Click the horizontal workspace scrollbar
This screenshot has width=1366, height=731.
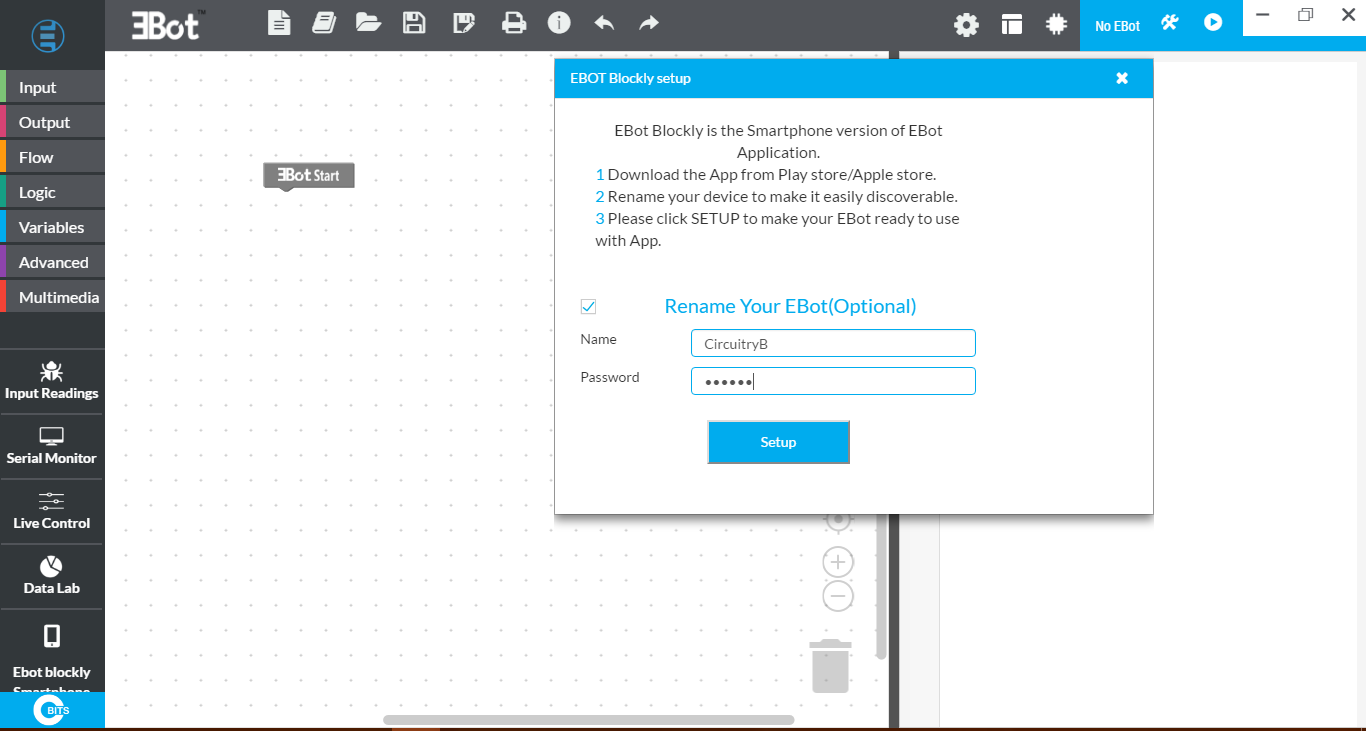(x=588, y=719)
